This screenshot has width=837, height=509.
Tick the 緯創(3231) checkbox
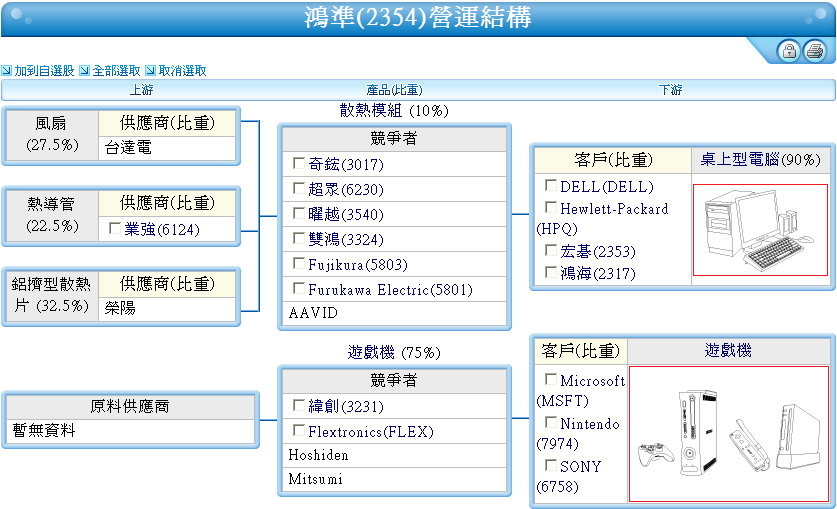[x=299, y=405]
